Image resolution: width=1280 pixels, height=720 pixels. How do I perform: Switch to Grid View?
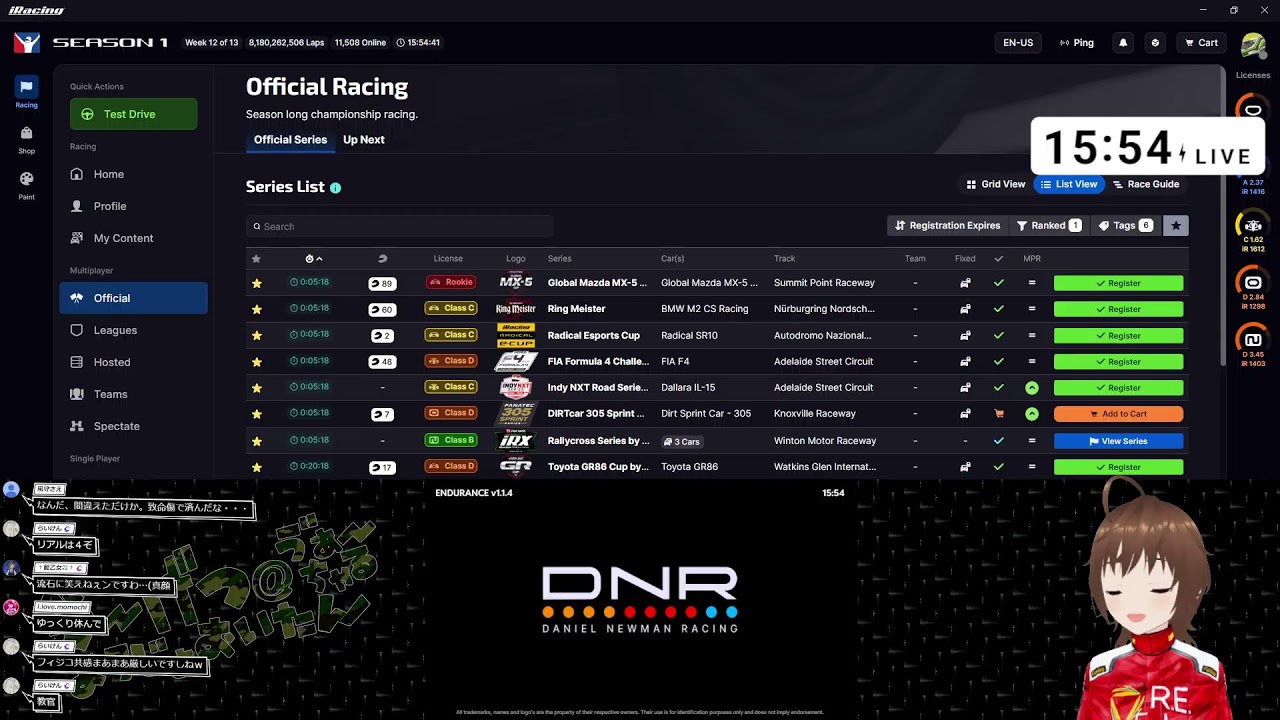(x=996, y=184)
